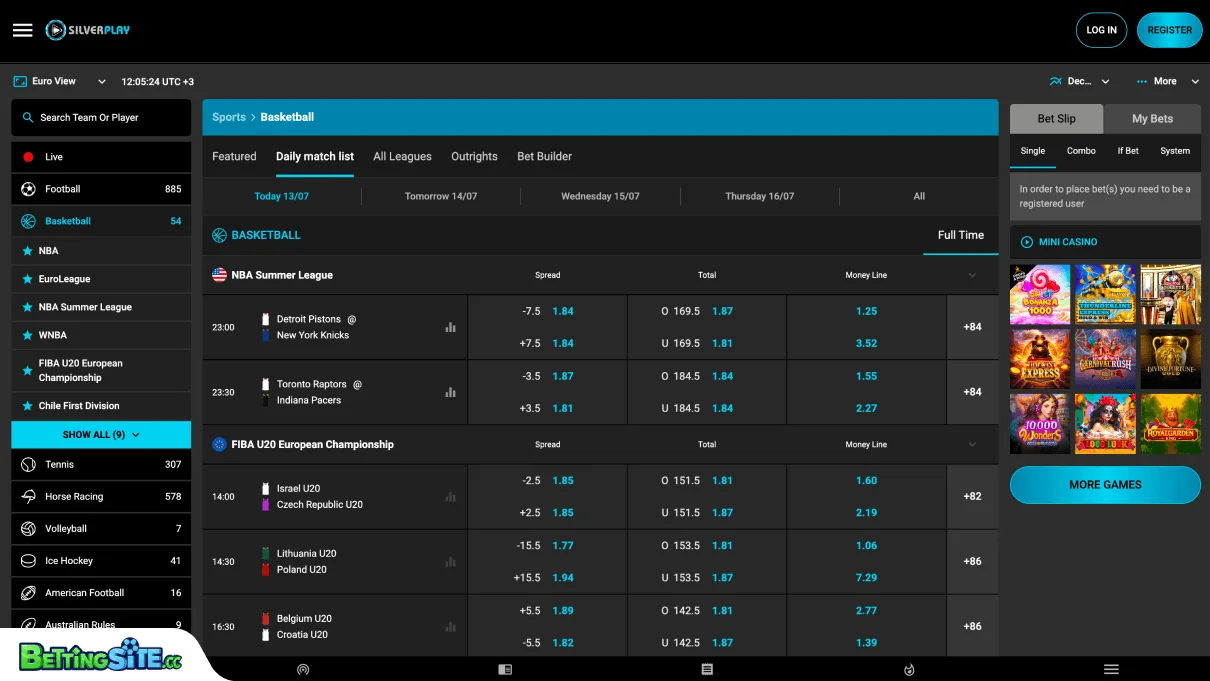
Task: Click the MORE GAMES button
Action: [1105, 484]
